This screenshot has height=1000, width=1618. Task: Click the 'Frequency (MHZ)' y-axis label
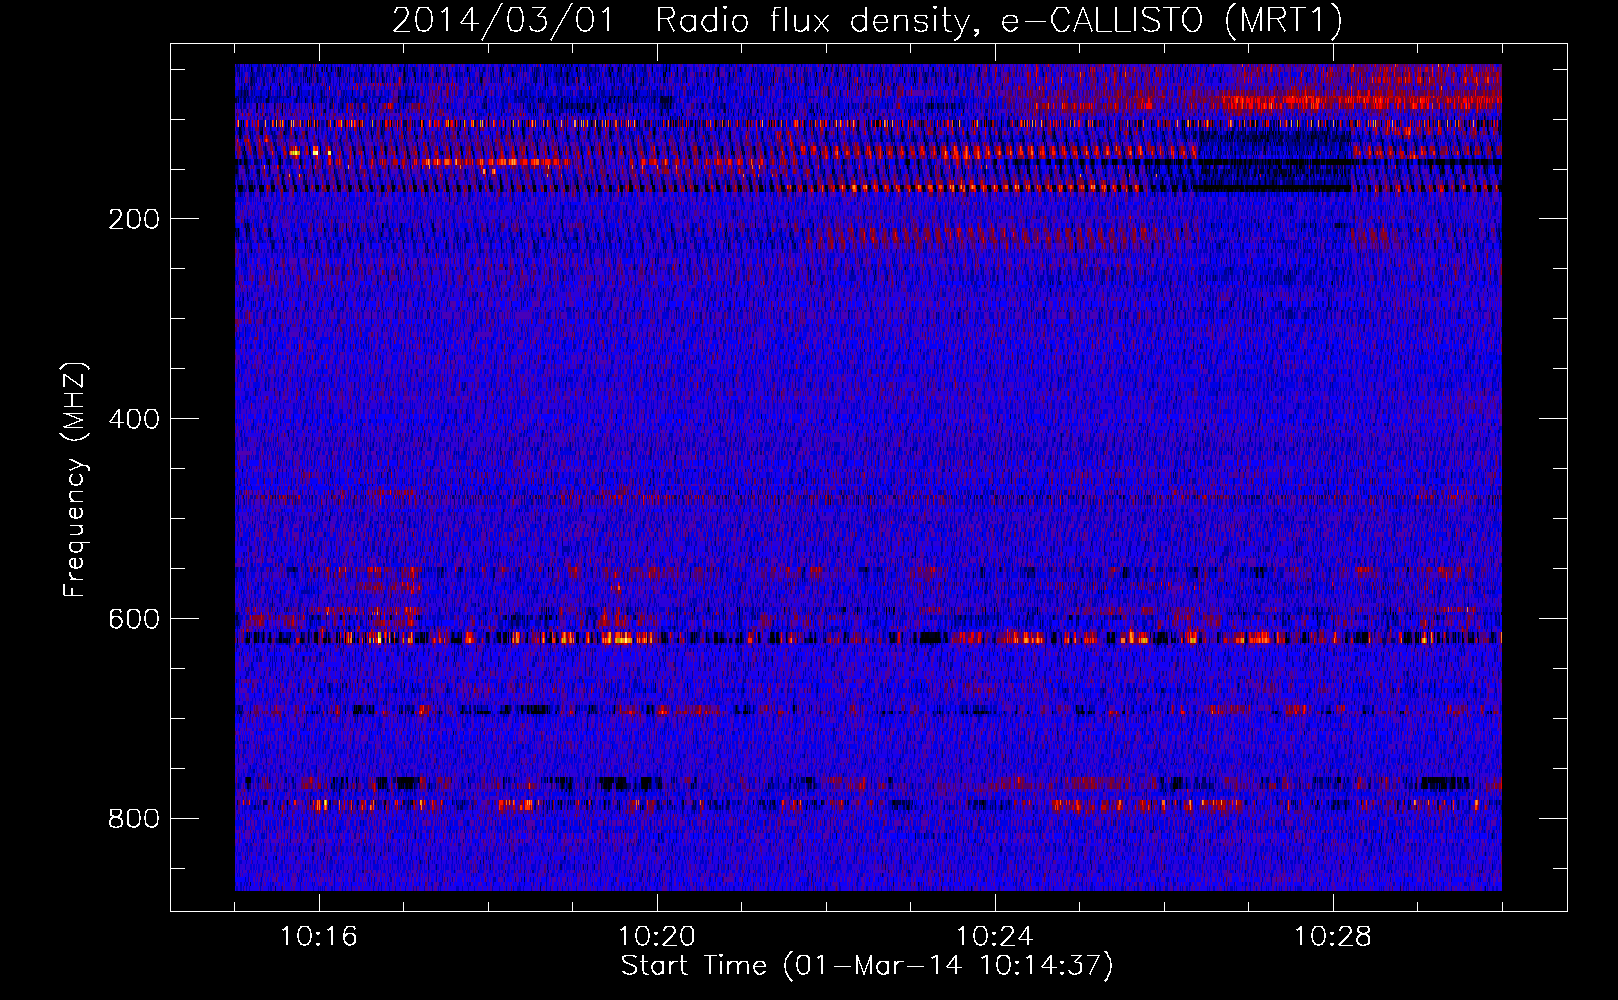coord(75,480)
